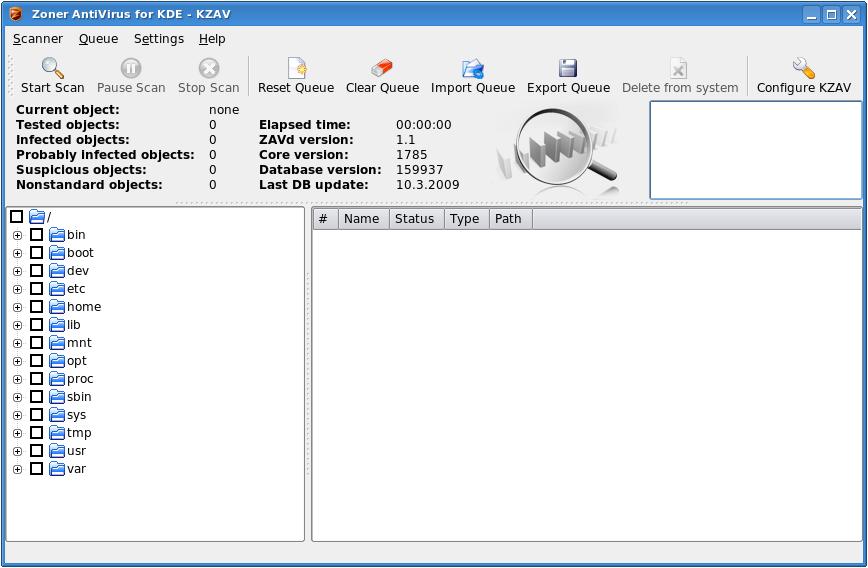868x568 pixels.
Task: Expand the sbin tree node
Action: (18, 397)
